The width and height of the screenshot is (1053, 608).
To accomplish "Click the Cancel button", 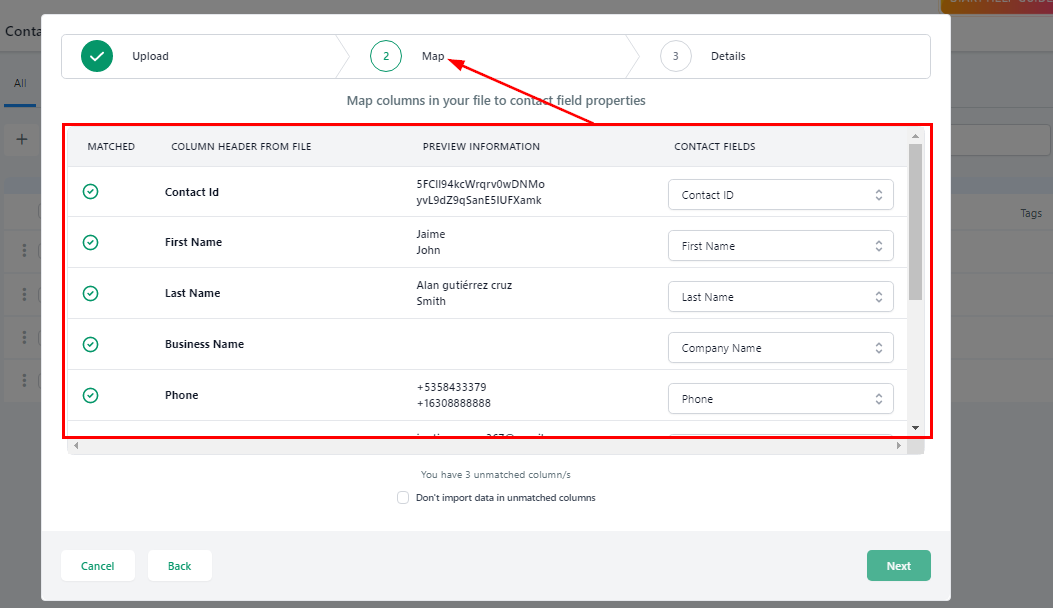I will [x=98, y=566].
